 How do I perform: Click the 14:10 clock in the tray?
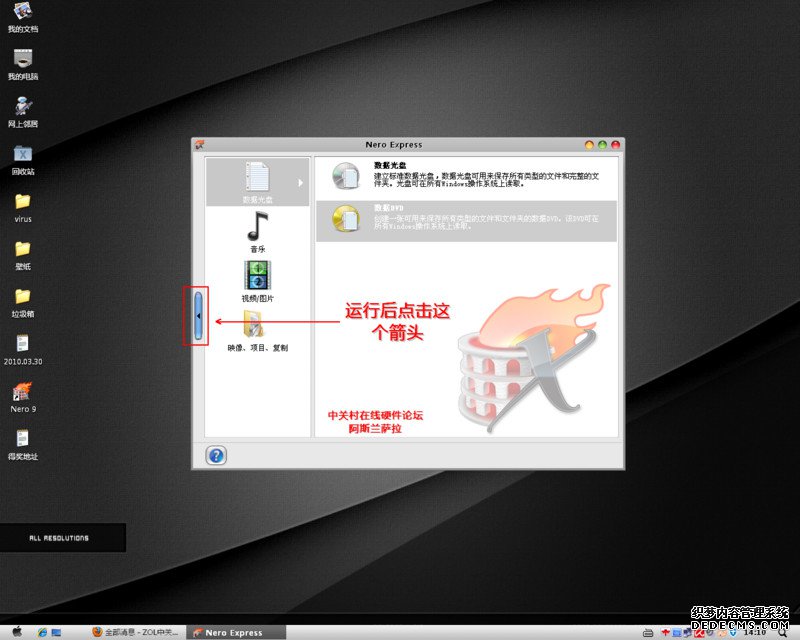click(x=755, y=632)
